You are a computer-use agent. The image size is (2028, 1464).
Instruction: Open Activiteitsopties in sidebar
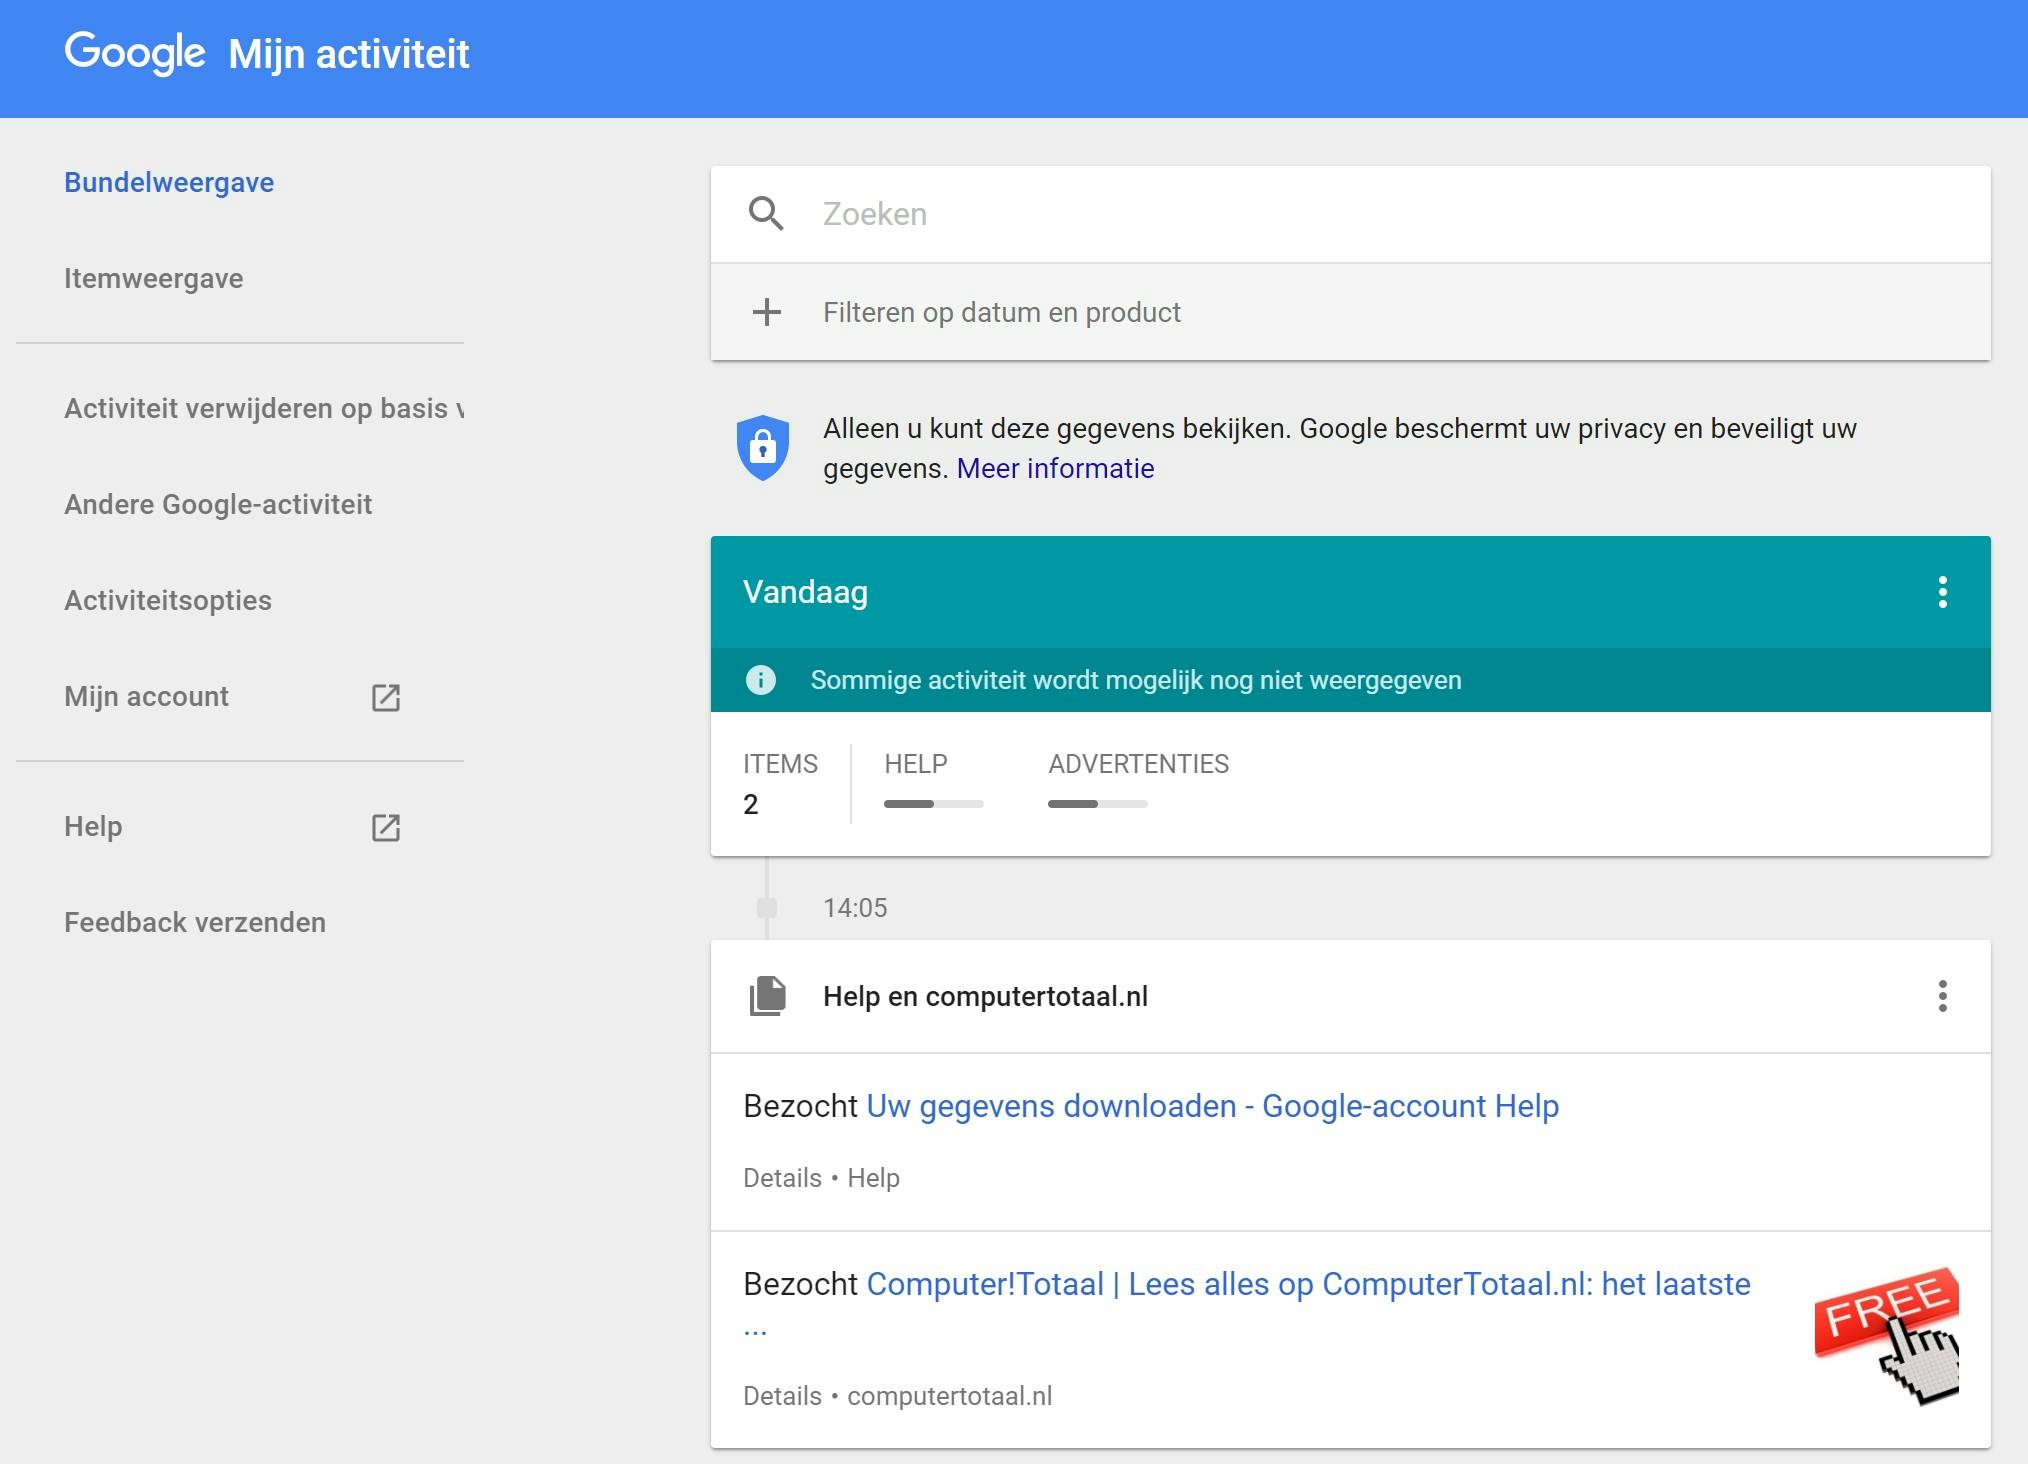(x=168, y=600)
